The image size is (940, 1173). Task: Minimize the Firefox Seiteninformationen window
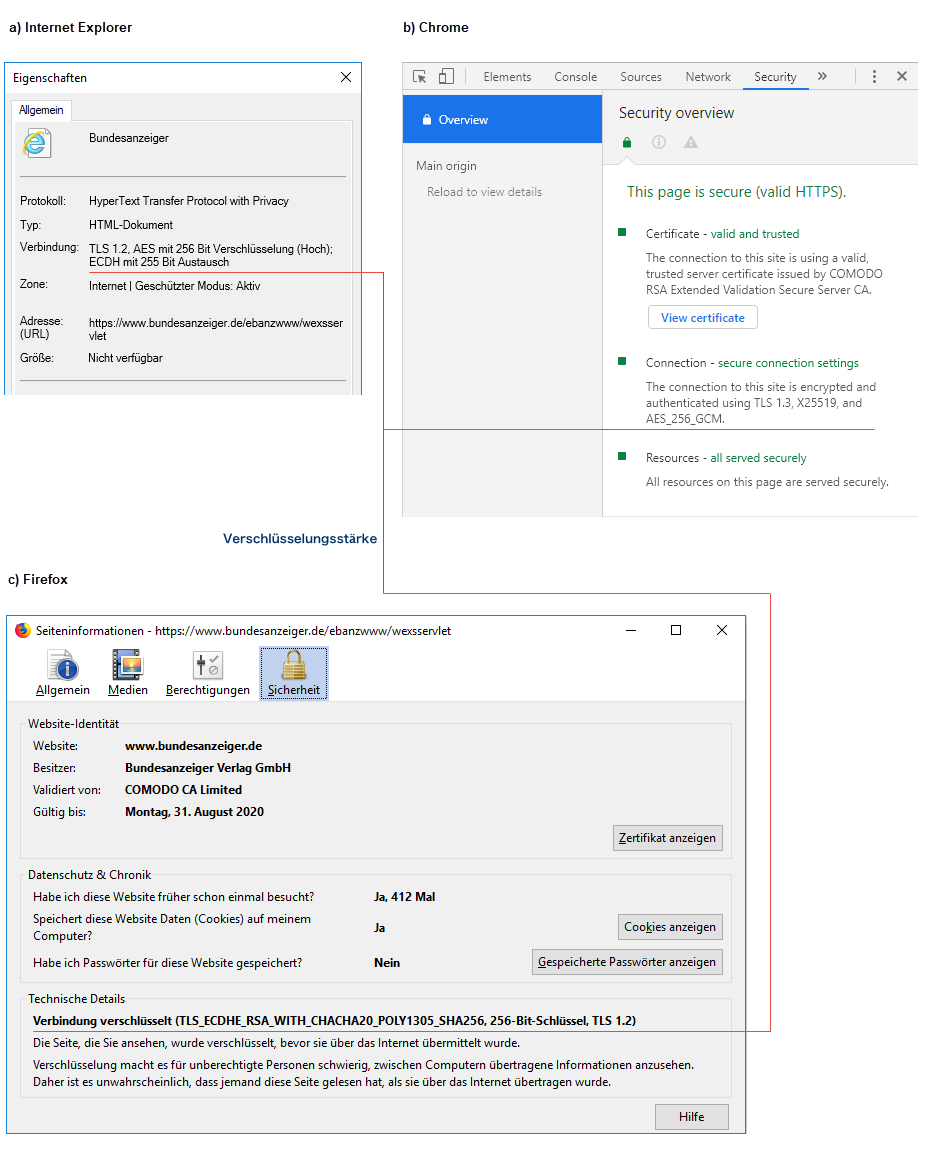coord(631,630)
